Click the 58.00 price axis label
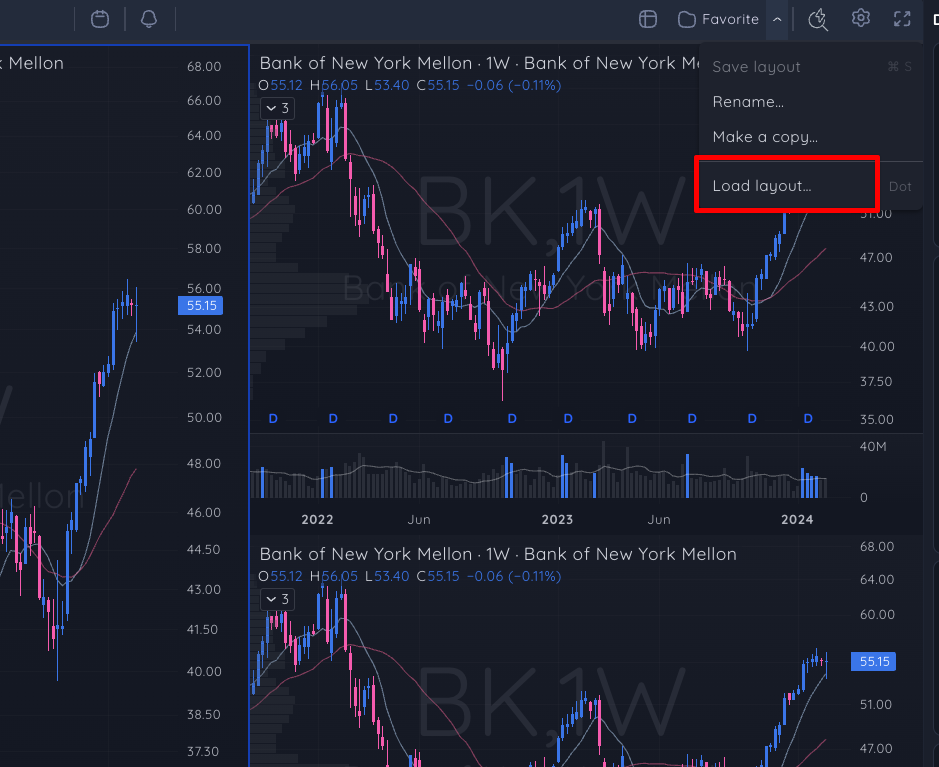 point(204,248)
